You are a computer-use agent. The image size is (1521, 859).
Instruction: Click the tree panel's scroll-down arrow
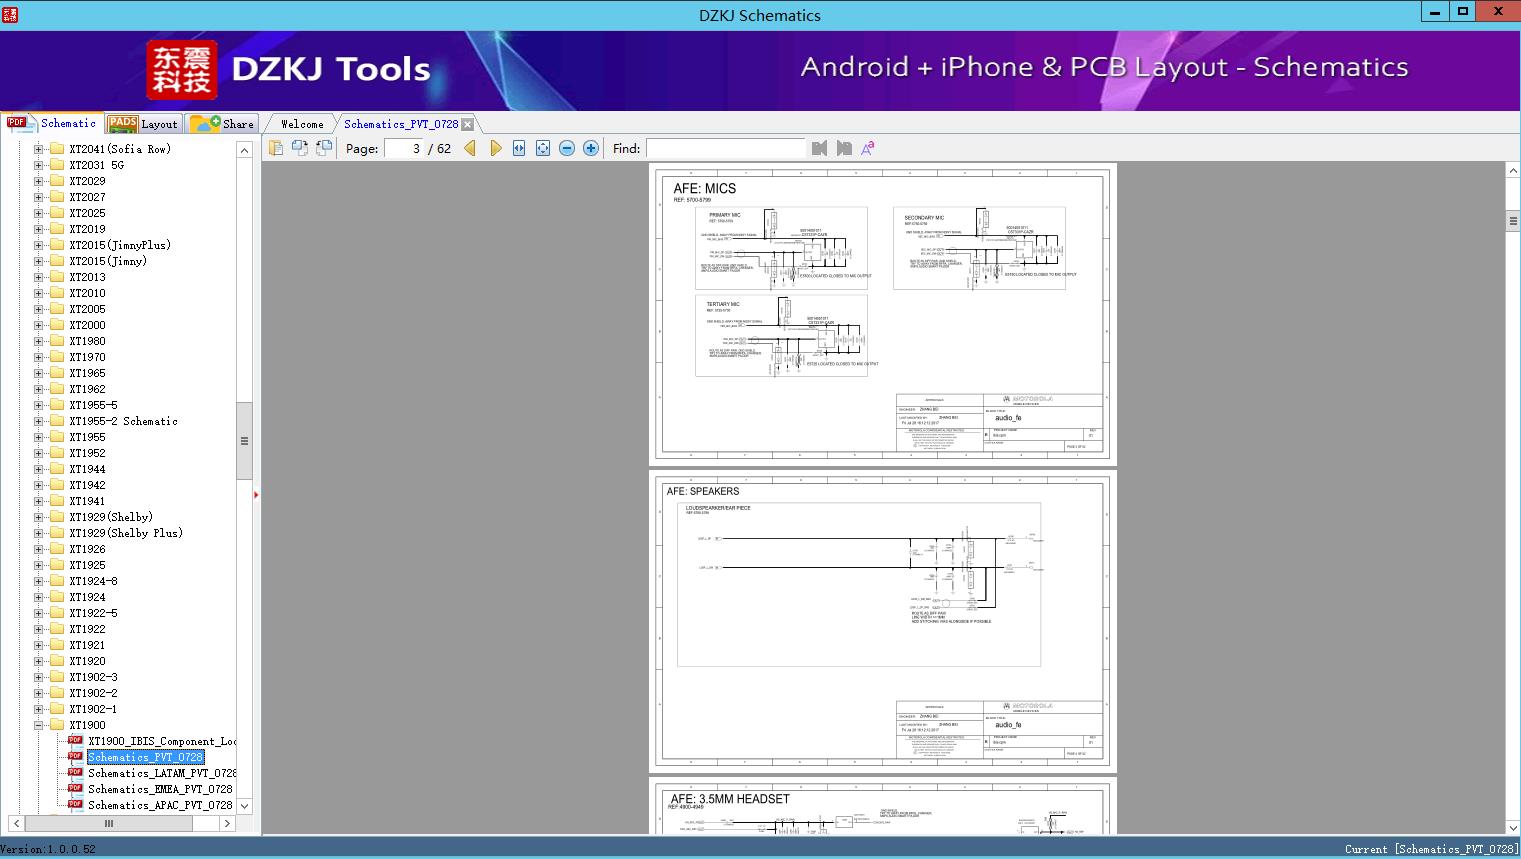click(x=244, y=806)
